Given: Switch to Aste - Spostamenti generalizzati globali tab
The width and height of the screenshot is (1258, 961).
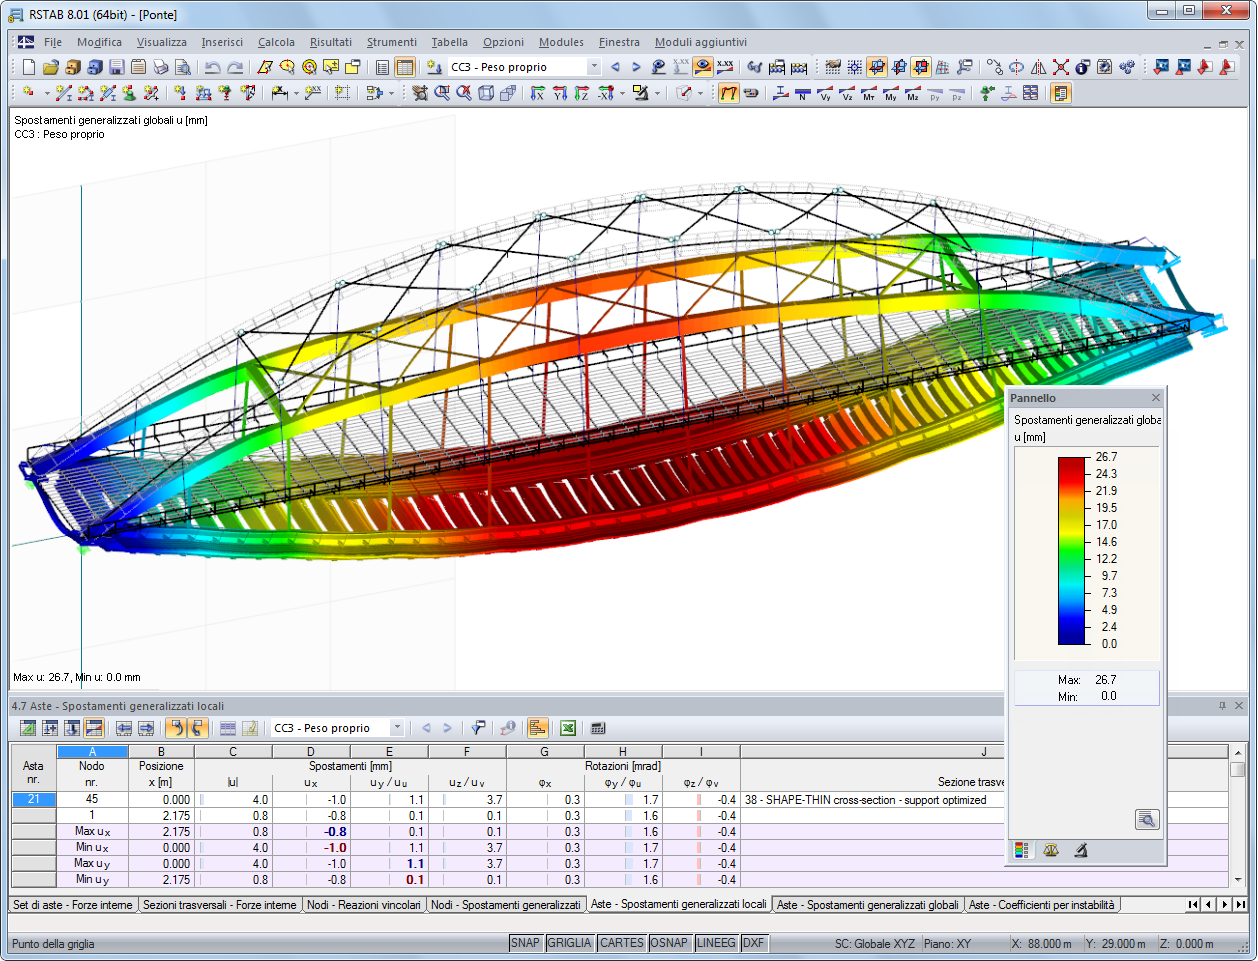Looking at the screenshot, I should 867,905.
